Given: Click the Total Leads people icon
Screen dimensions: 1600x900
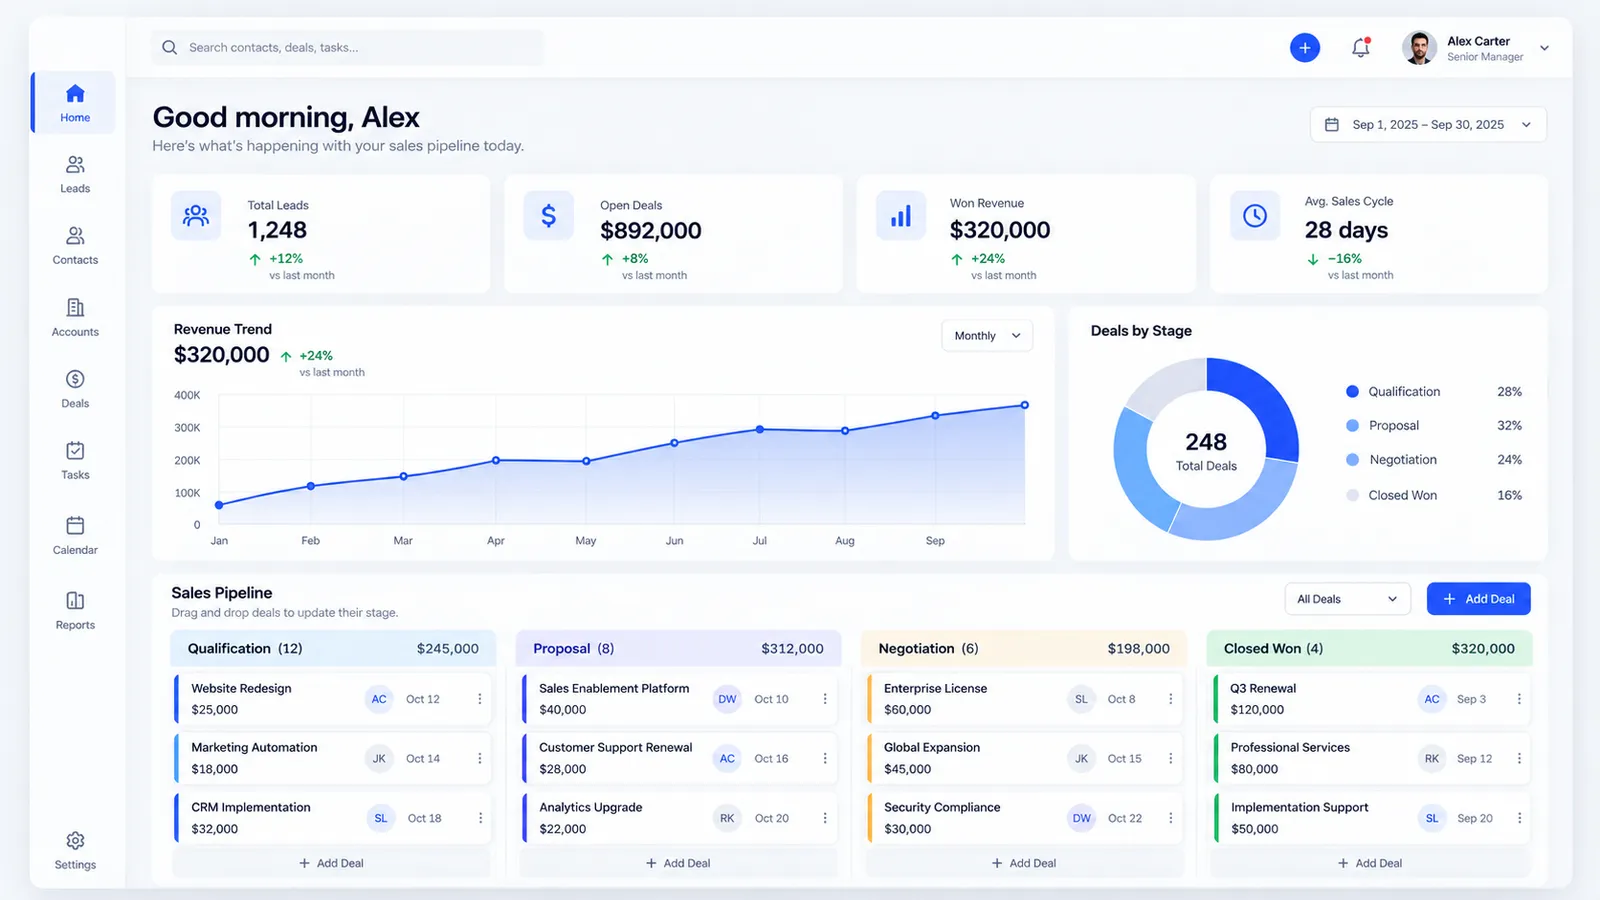Looking at the screenshot, I should (x=196, y=215).
